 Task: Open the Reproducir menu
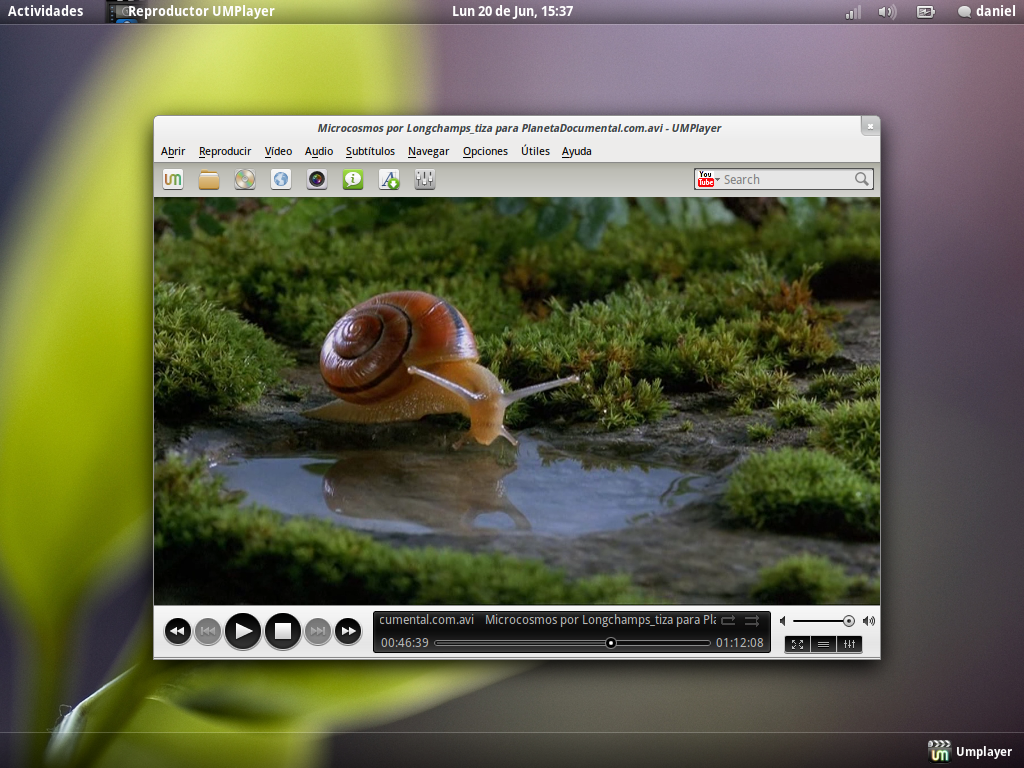point(225,152)
